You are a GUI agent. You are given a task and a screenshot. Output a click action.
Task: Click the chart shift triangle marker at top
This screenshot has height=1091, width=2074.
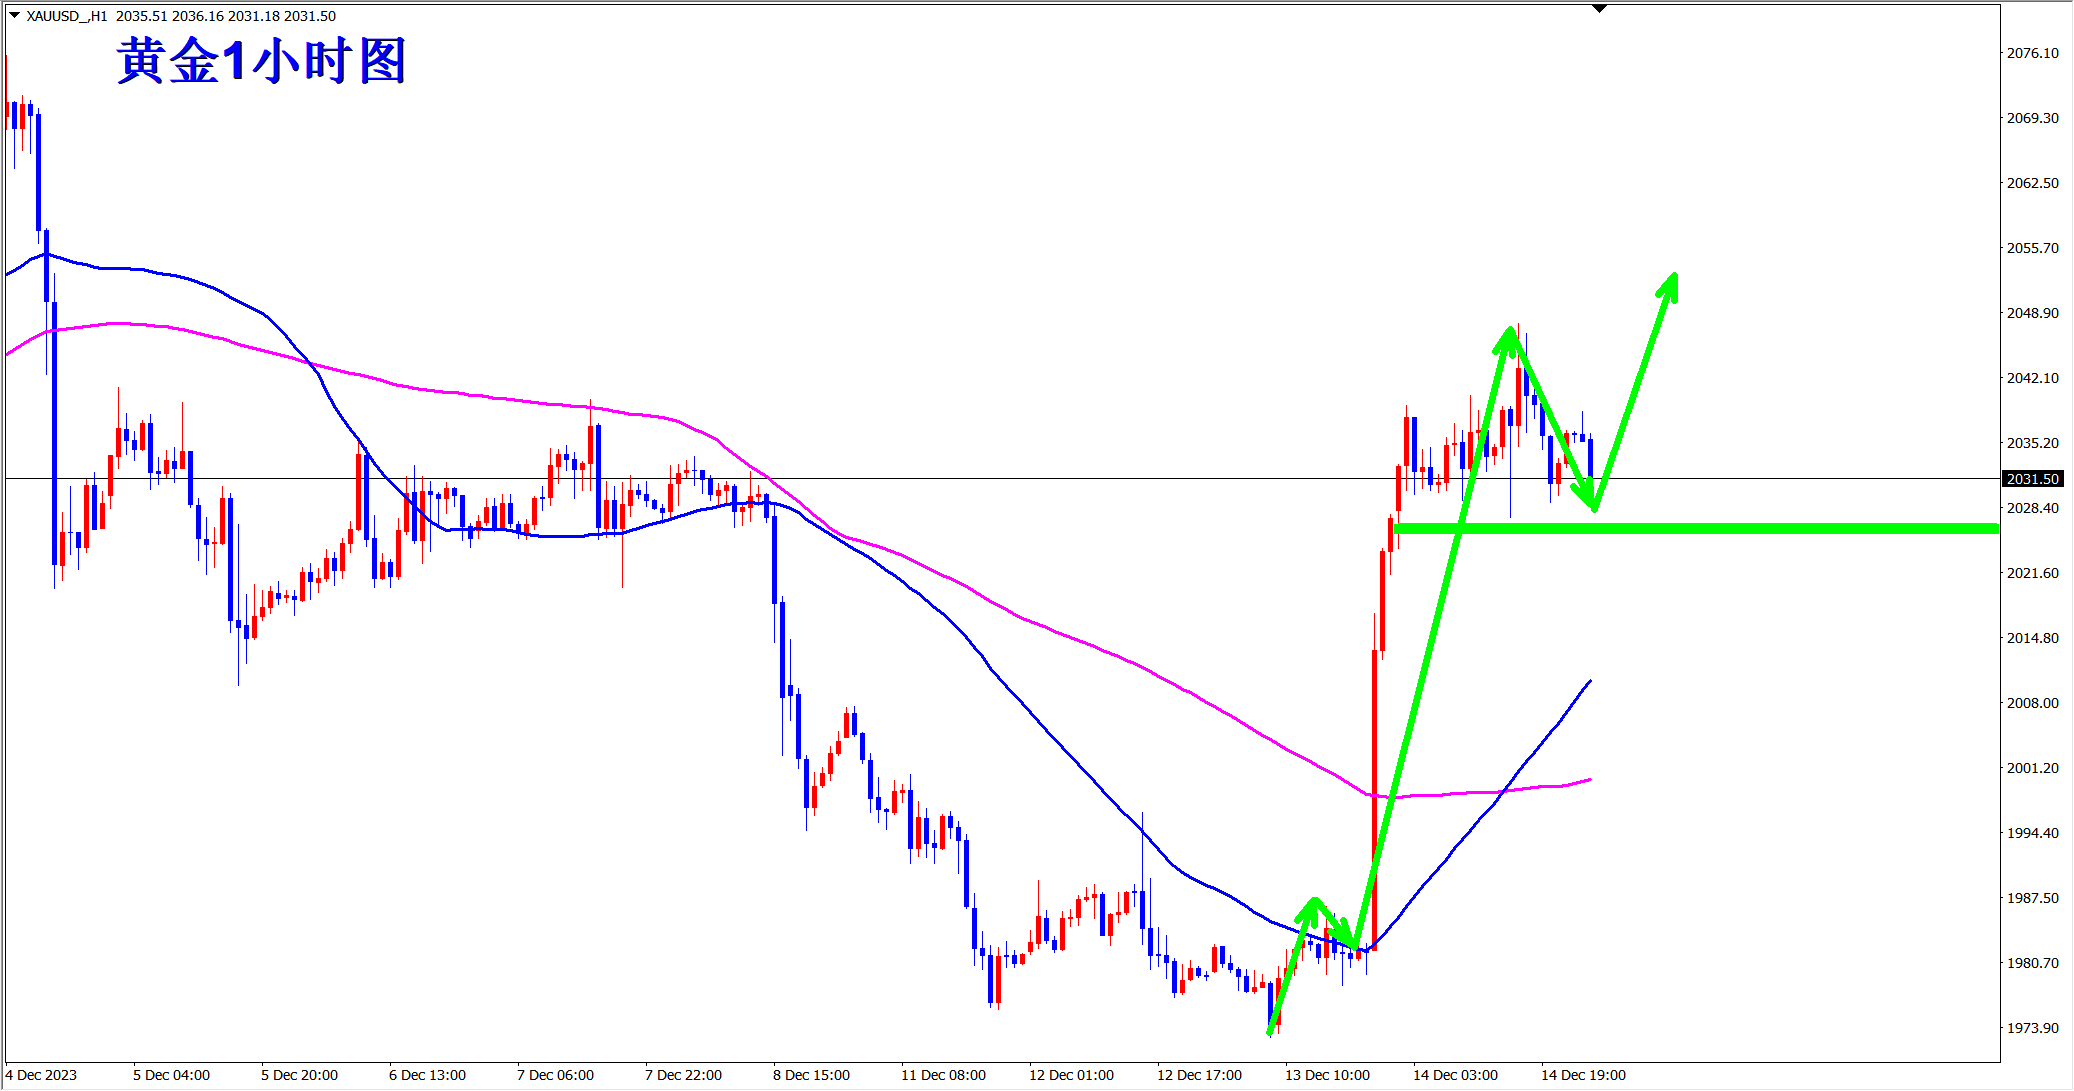tap(1599, 8)
